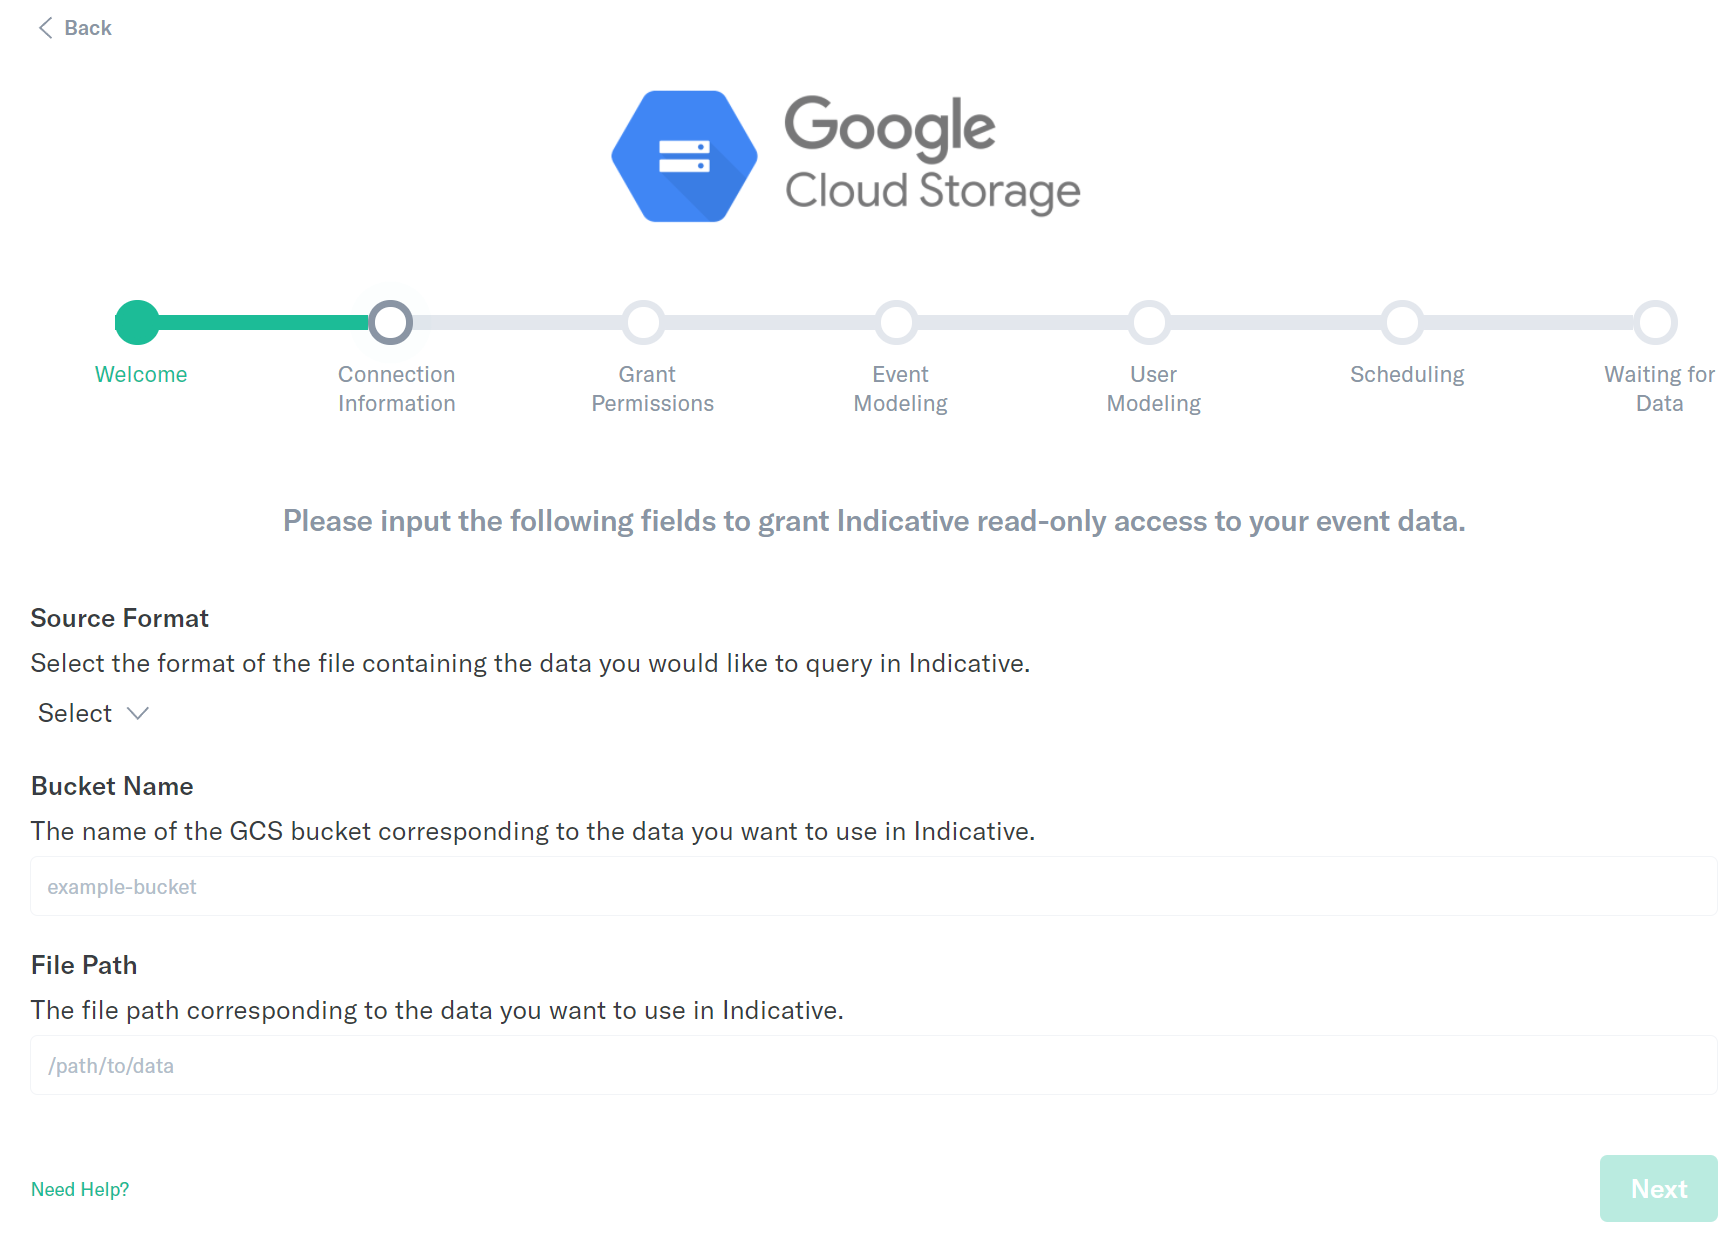Select the Connection Information step circle
Image resolution: width=1732 pixels, height=1251 pixels.
point(391,322)
